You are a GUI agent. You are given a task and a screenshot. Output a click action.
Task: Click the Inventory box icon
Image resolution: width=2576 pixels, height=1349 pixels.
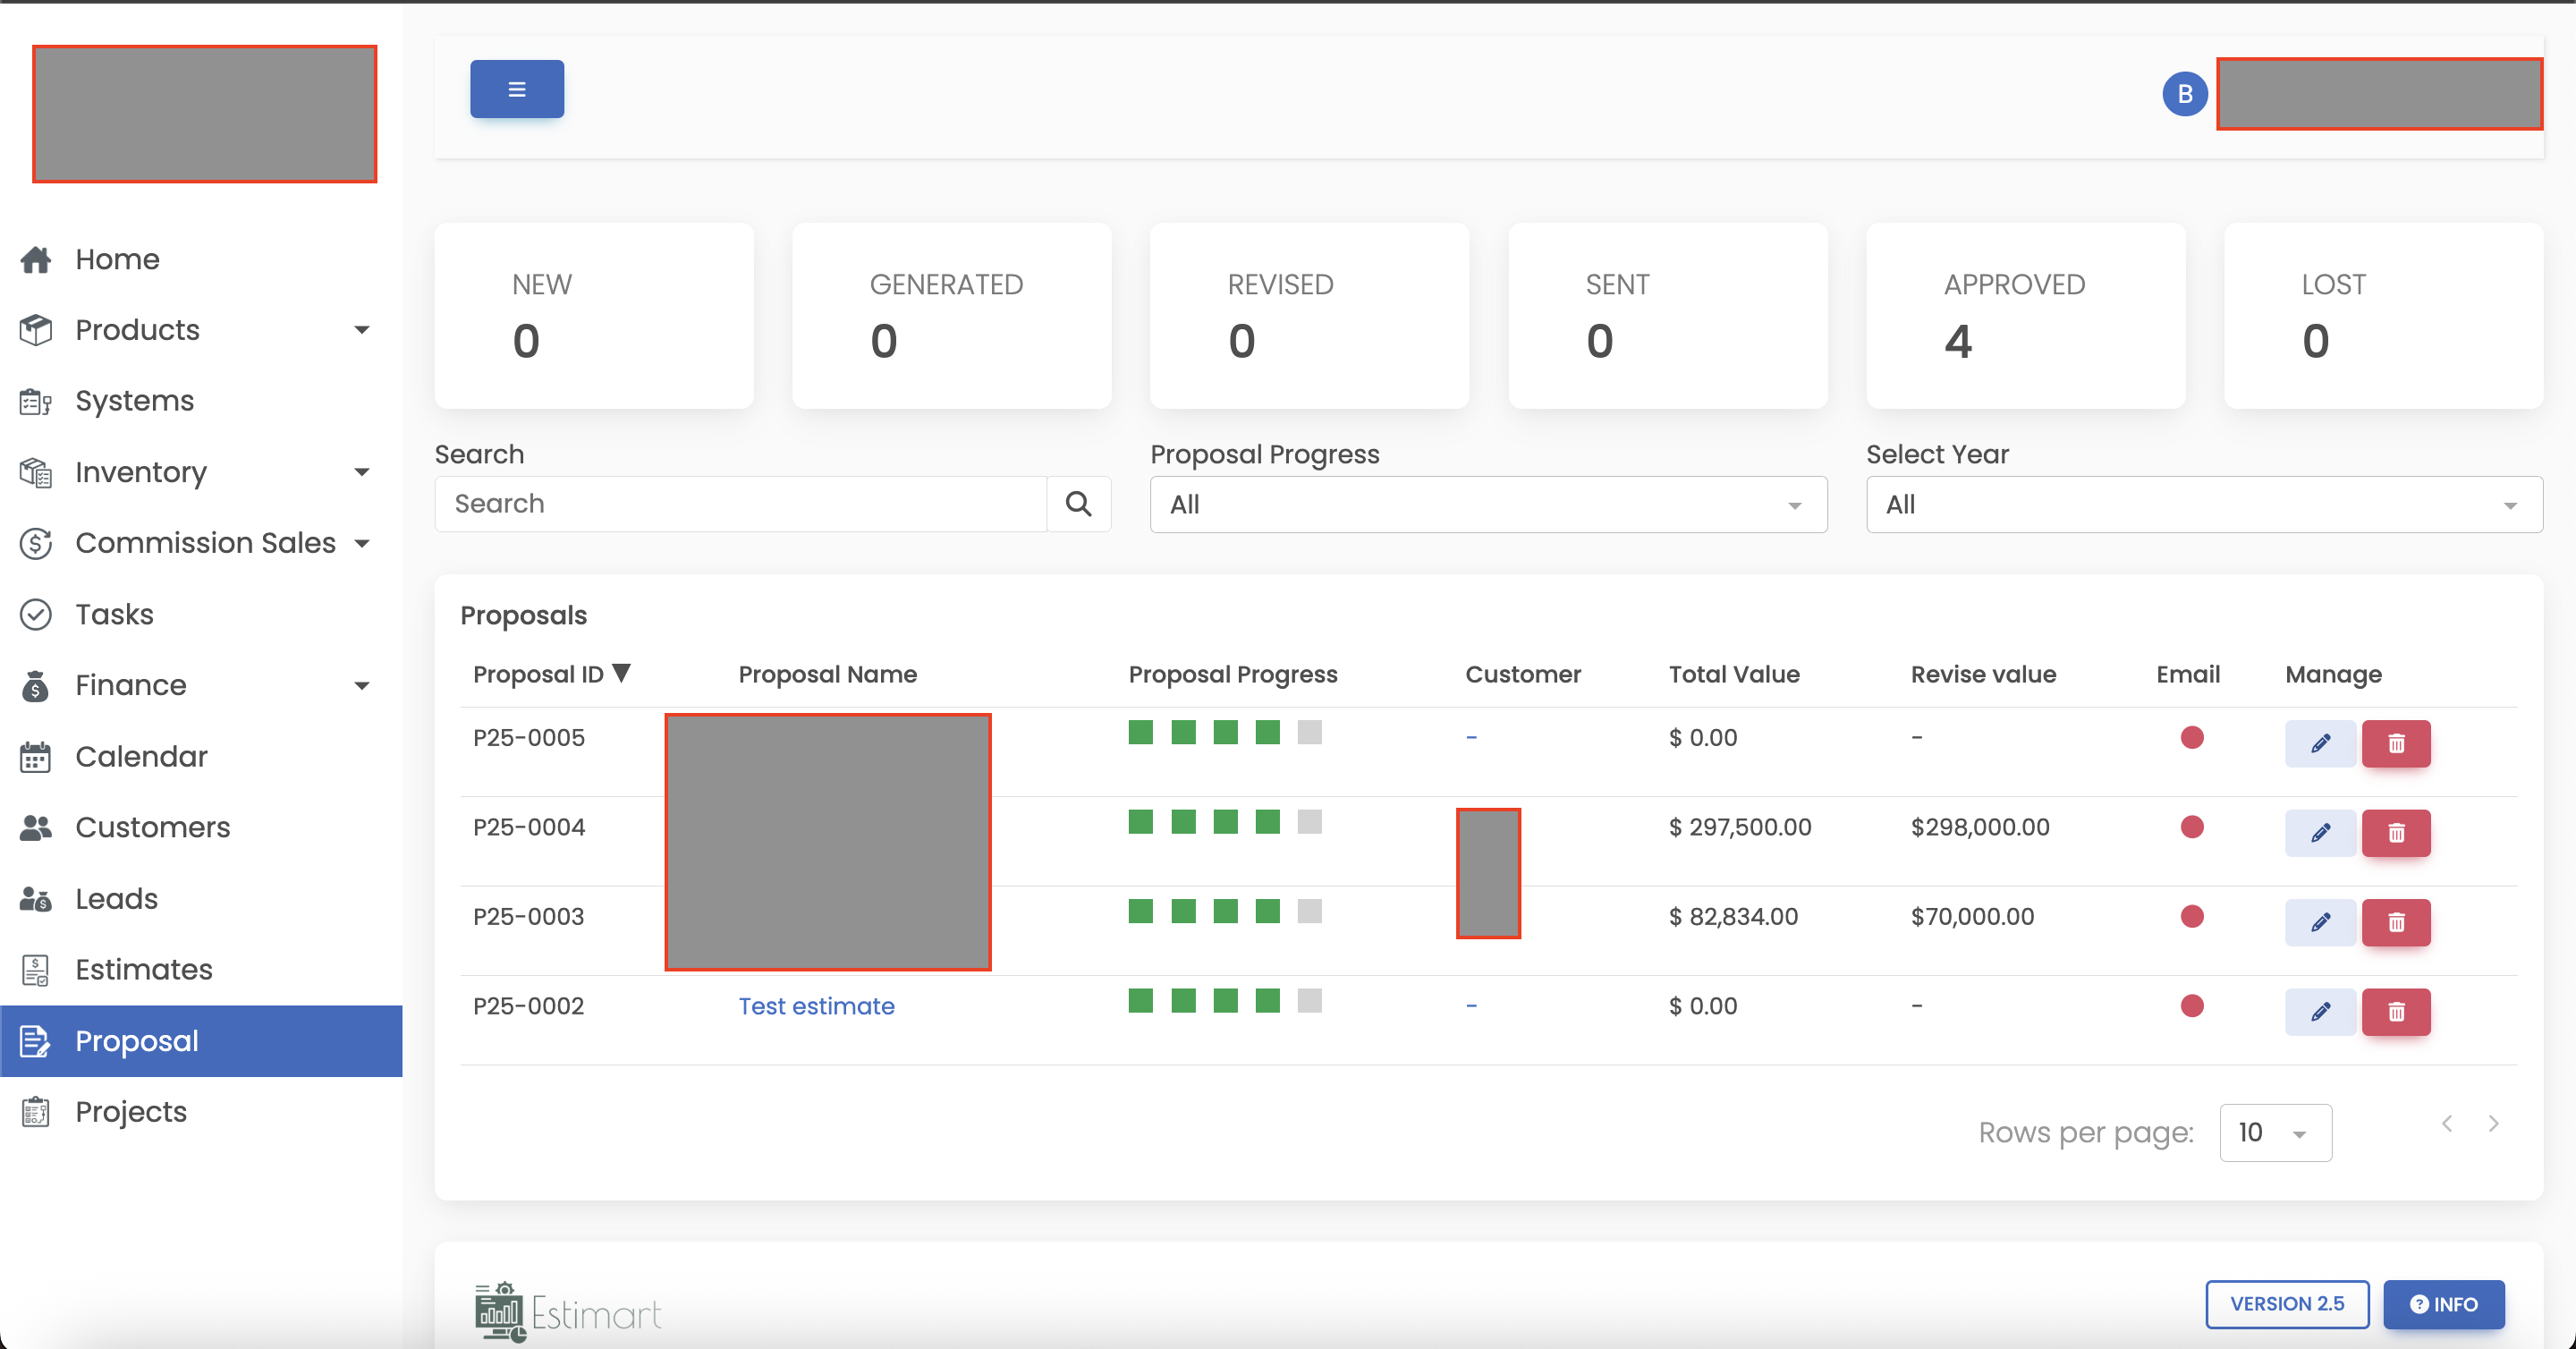[x=36, y=472]
